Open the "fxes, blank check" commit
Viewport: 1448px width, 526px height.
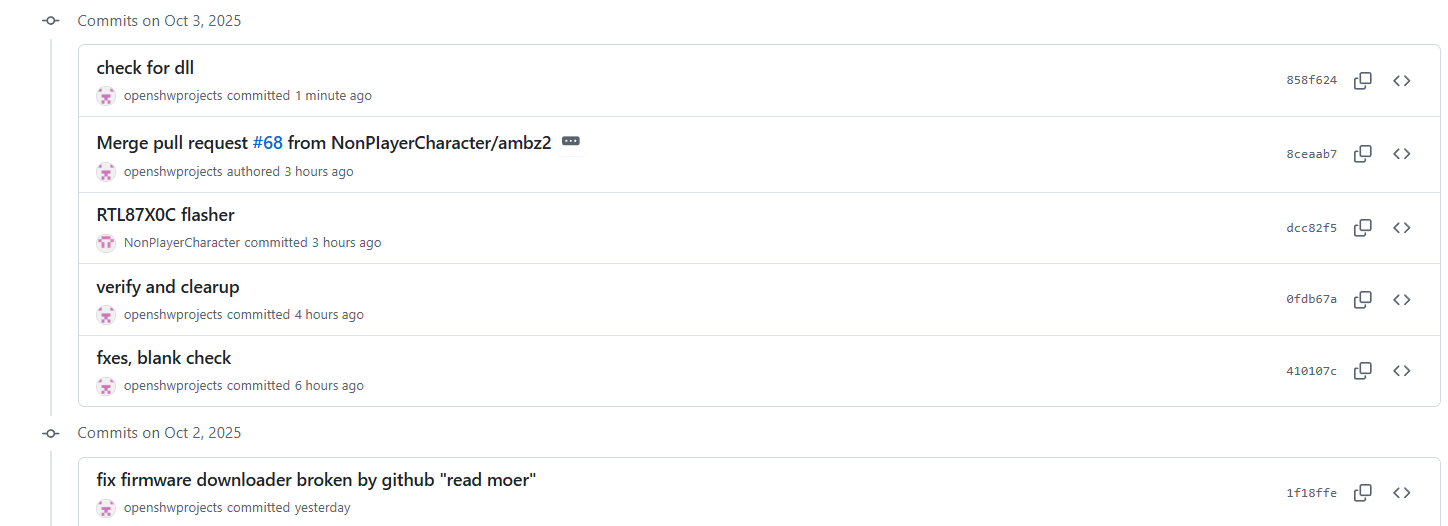pos(164,358)
